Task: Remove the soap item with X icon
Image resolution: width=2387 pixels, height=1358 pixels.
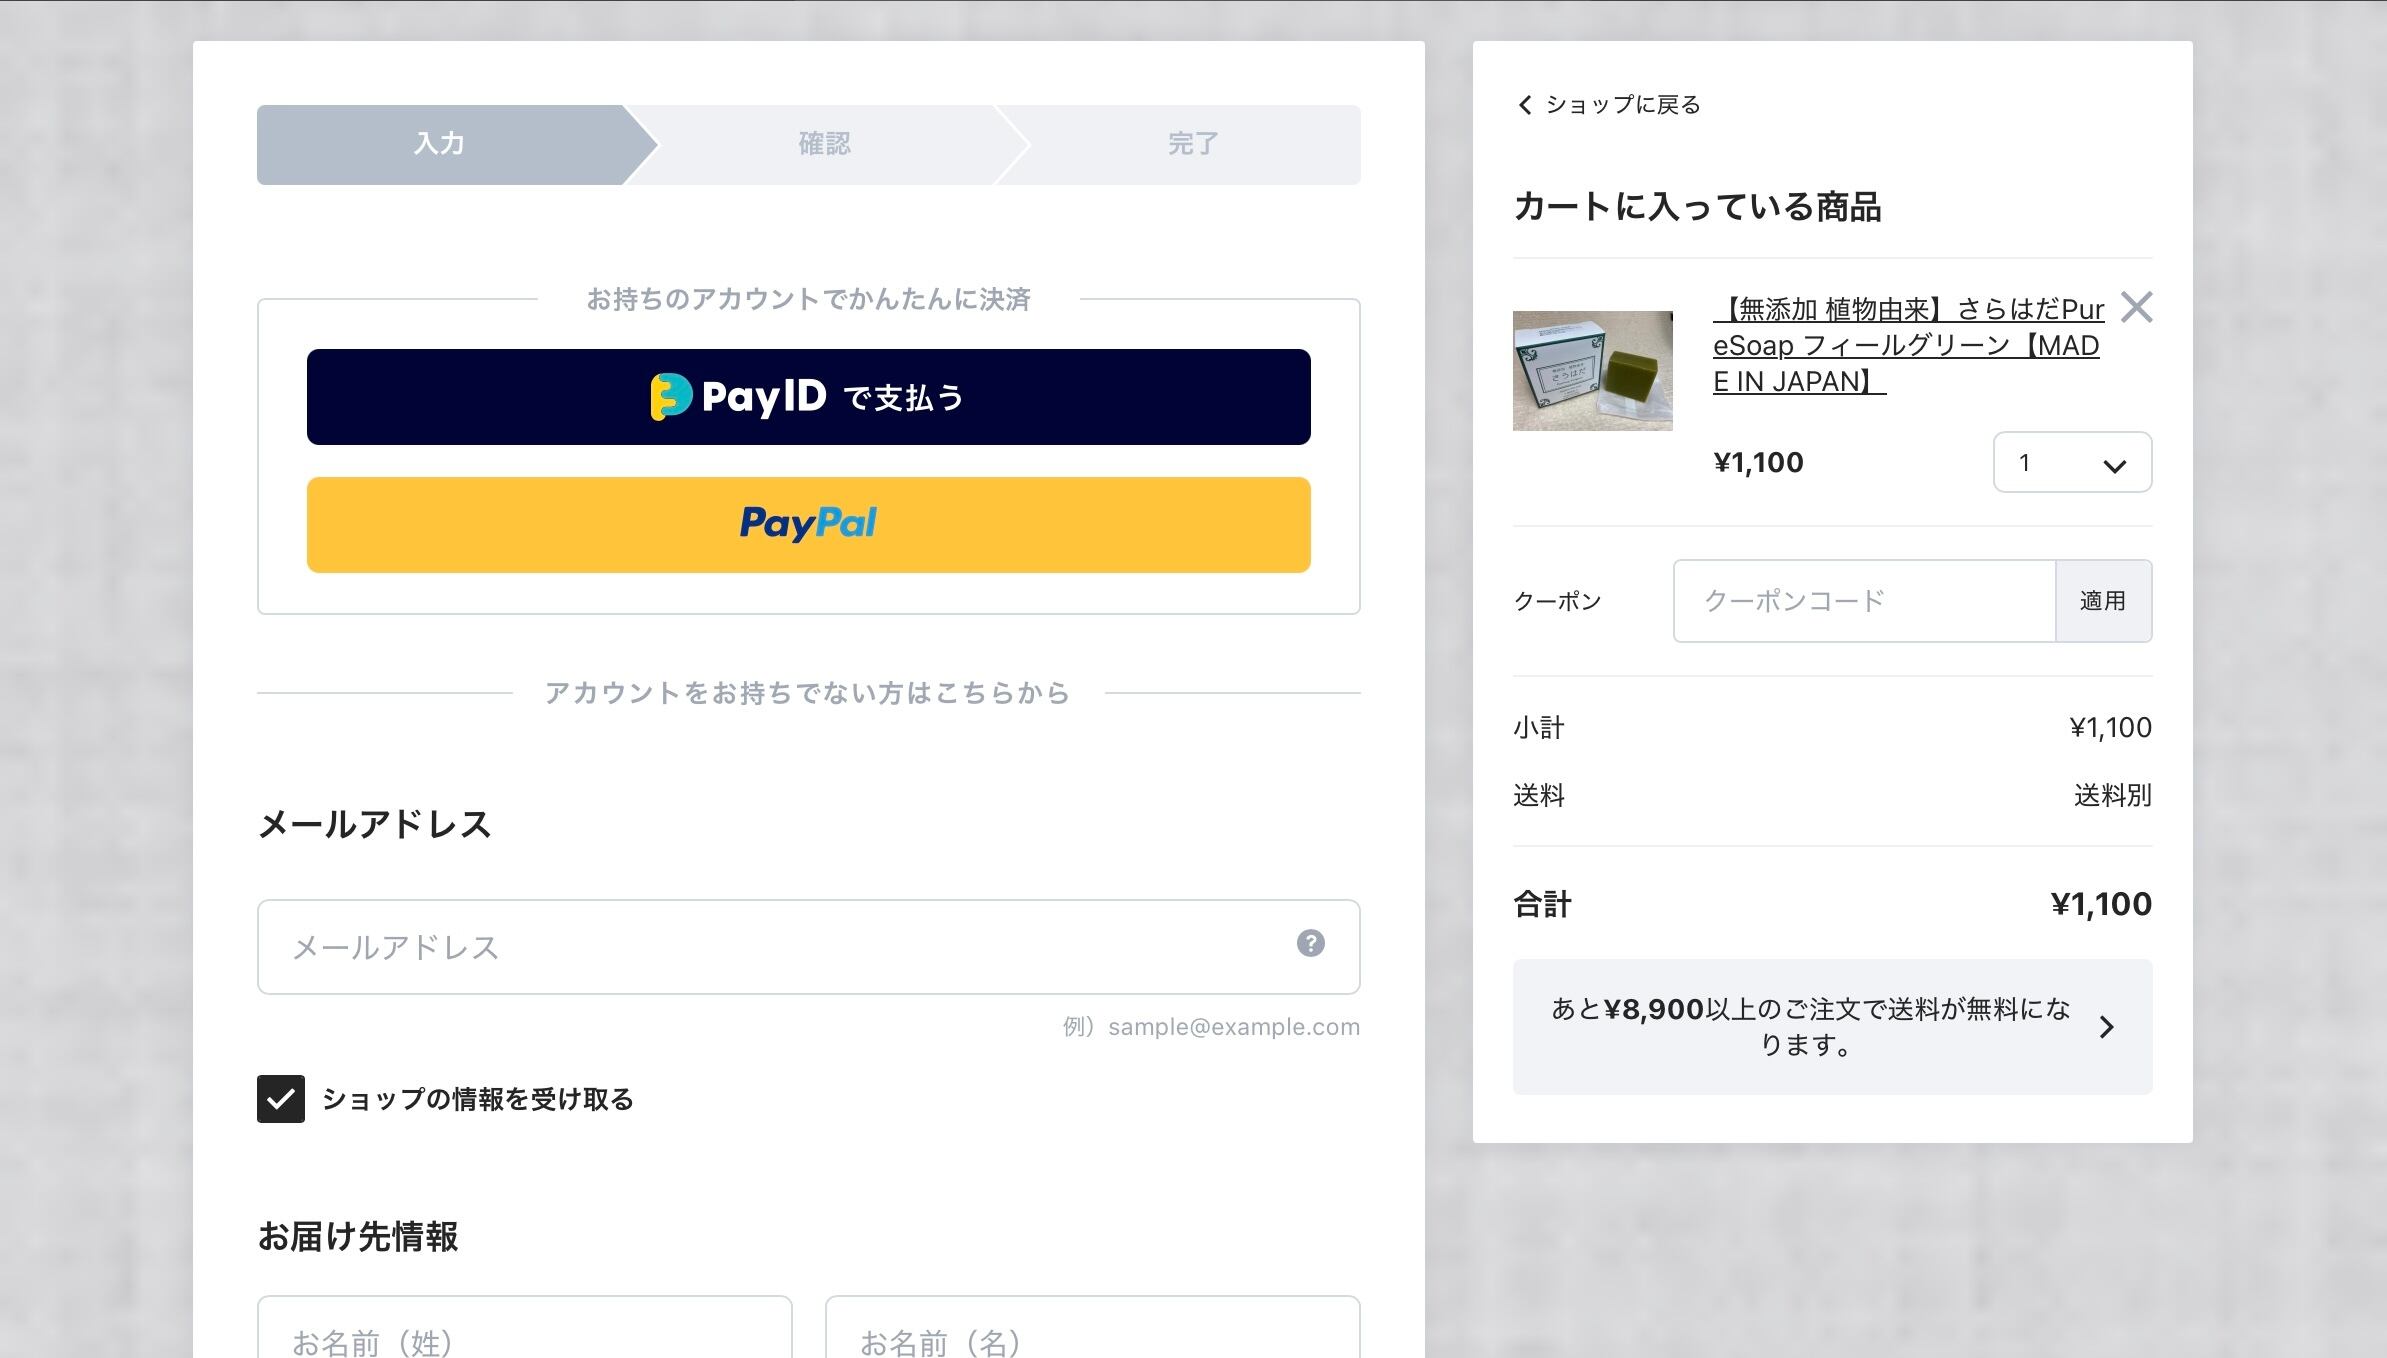Action: pos(2136,308)
